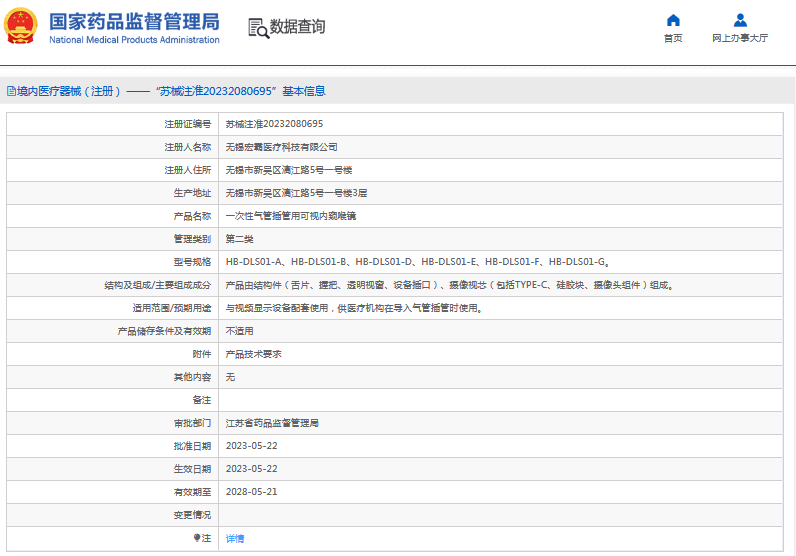Viewport: 796px width, 556px height.
Task: Select the company name 无锡宏霸医疗科技有限公司
Action: [274, 147]
